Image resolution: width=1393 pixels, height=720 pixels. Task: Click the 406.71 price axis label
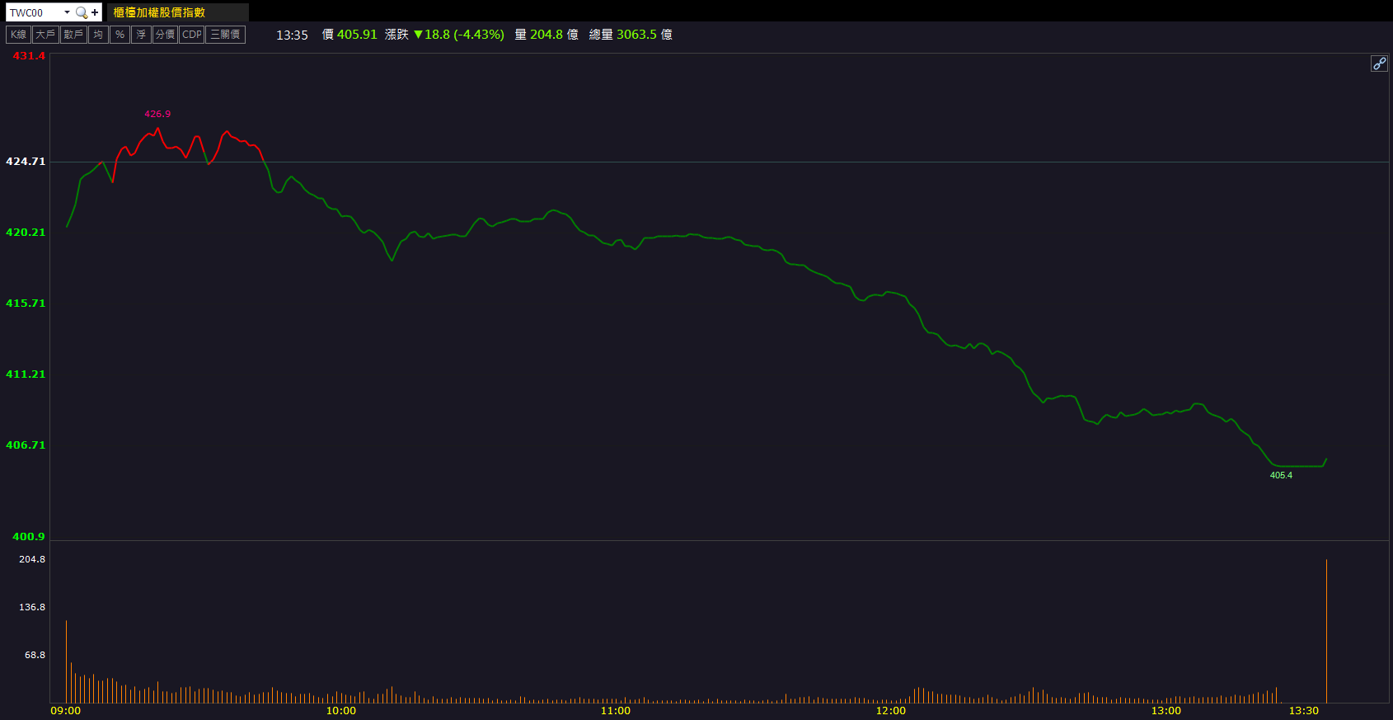coord(26,445)
